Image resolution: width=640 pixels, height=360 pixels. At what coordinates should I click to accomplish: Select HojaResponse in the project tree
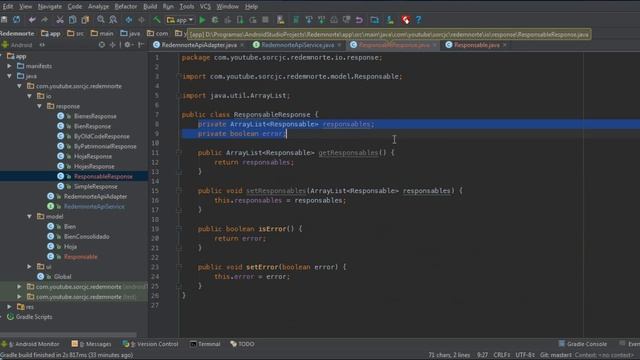(x=93, y=156)
